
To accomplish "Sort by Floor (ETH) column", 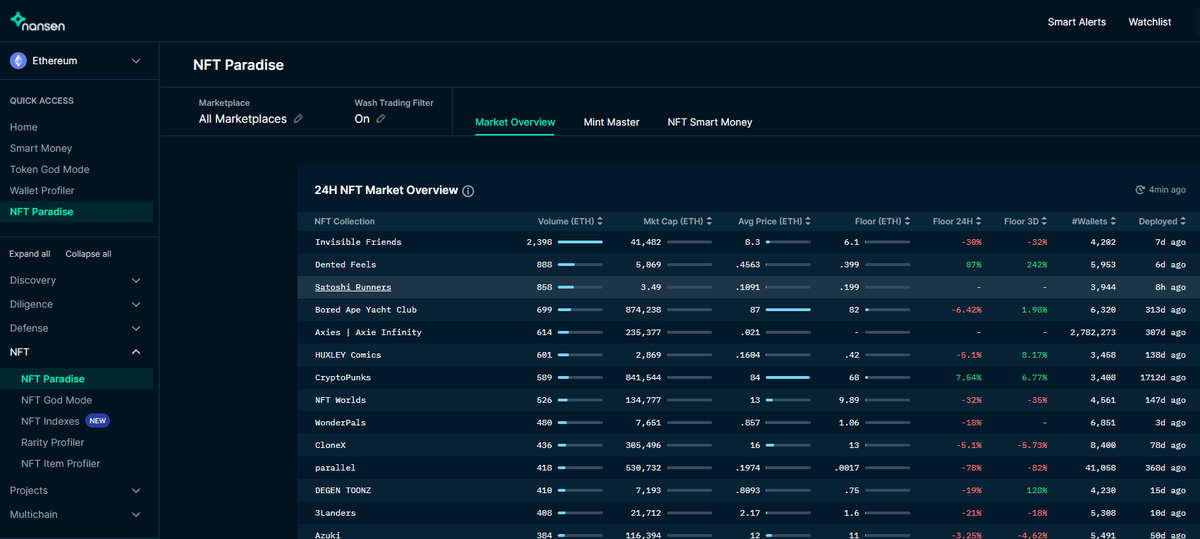I will pos(882,221).
